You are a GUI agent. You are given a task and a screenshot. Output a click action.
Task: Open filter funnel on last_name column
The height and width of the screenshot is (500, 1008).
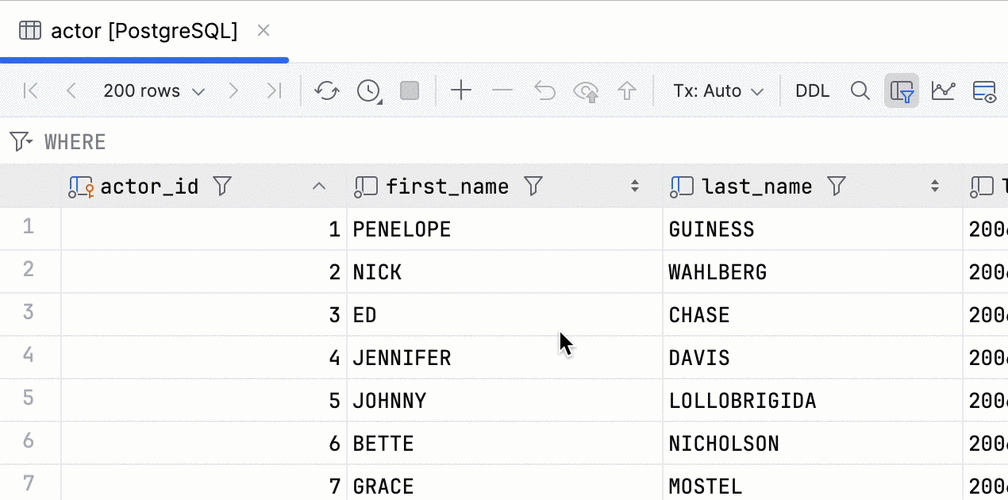pos(836,186)
